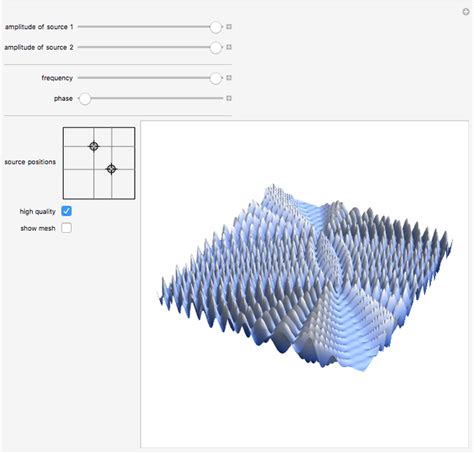
Task: Click the 'source positions' label
Action: point(30,162)
